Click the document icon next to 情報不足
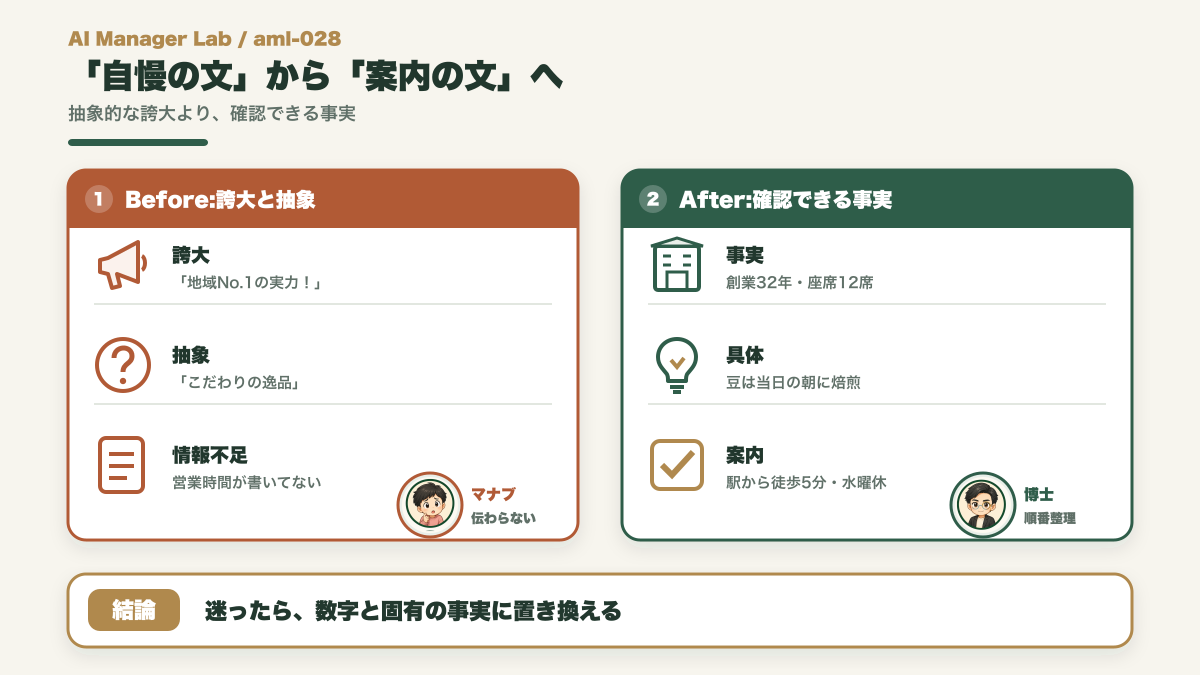Image resolution: width=1200 pixels, height=675 pixels. [x=122, y=465]
